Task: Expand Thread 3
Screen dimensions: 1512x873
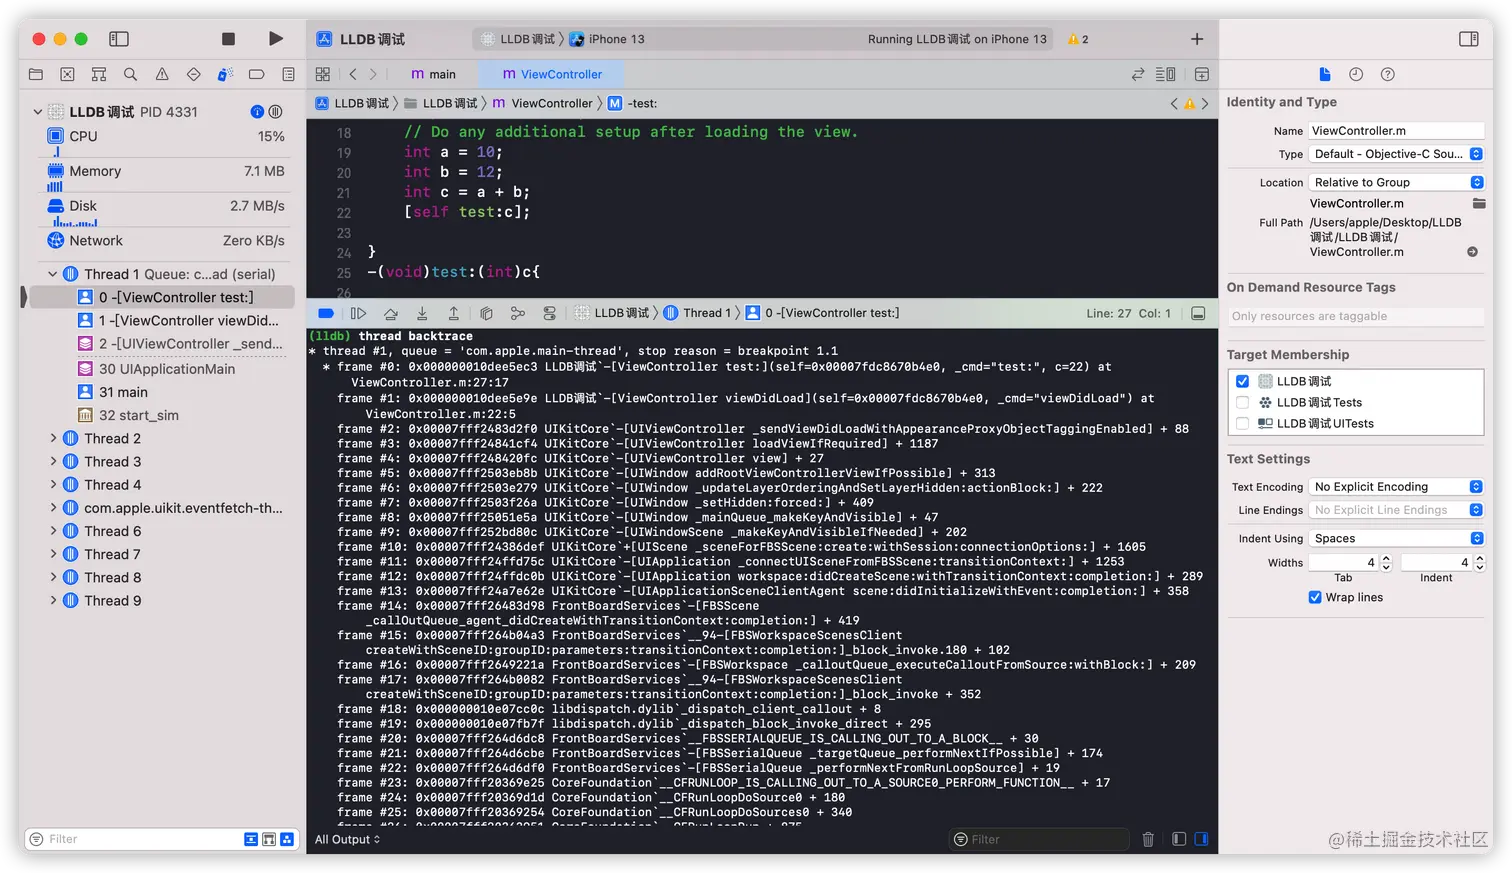Action: coord(52,461)
